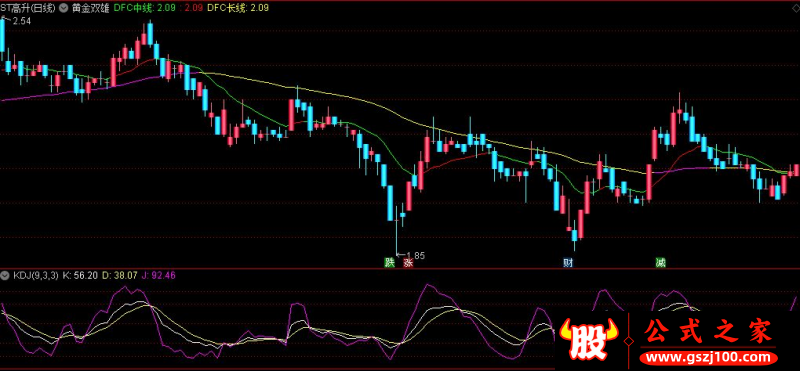Click the 公式之家 red title text

point(709,332)
